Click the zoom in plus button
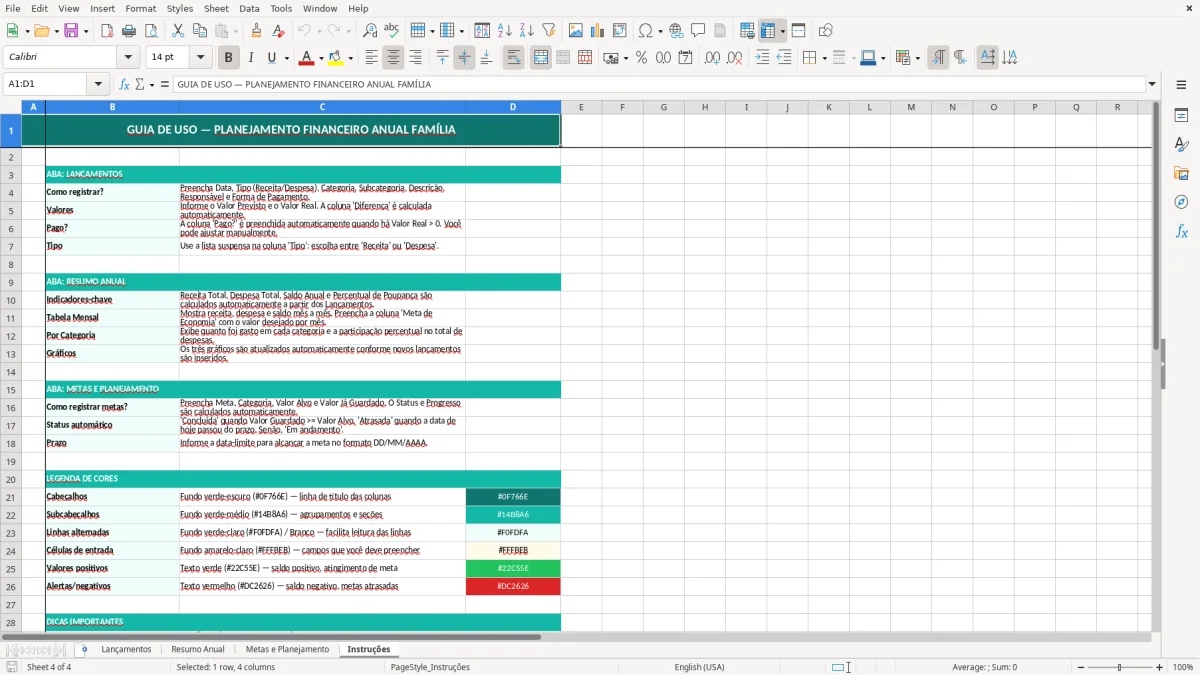Screen dimensions: 1200x675 [x=1160, y=667]
